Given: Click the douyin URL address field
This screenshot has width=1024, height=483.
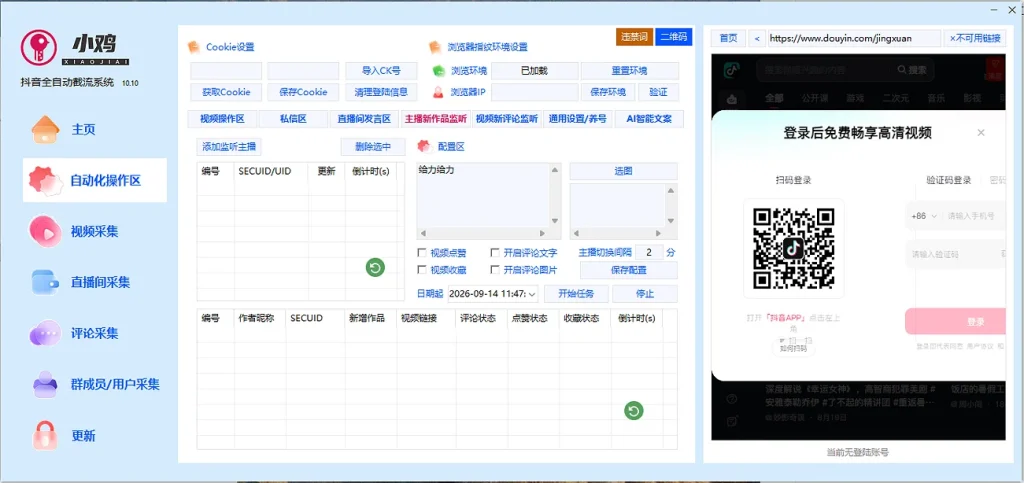Looking at the screenshot, I should [854, 39].
